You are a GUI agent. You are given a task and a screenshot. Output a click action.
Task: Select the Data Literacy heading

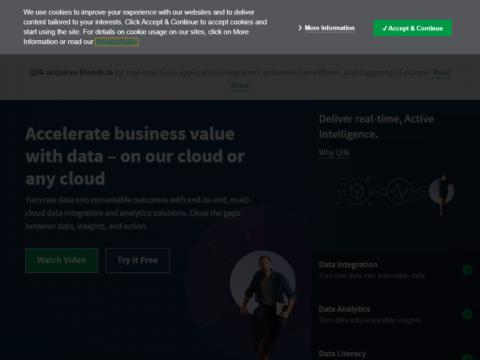click(342, 354)
